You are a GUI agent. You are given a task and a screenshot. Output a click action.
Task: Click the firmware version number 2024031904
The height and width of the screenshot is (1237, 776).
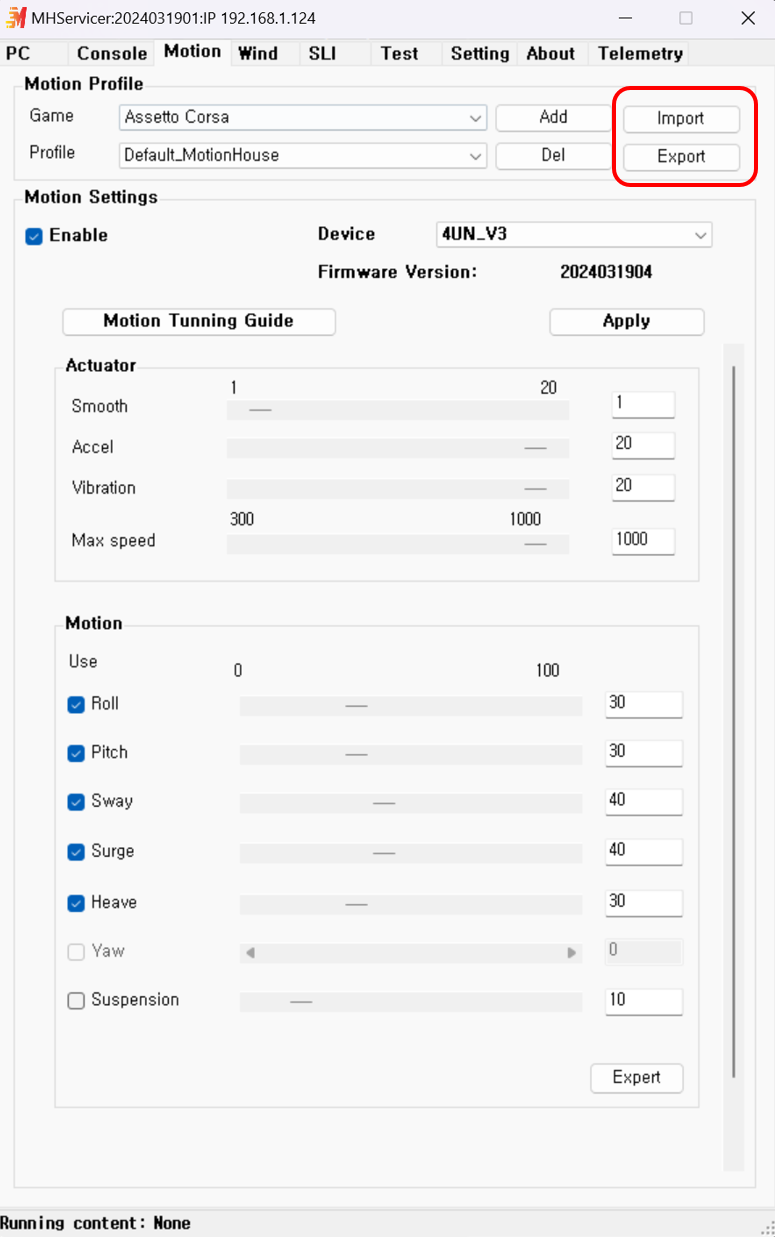pos(606,272)
